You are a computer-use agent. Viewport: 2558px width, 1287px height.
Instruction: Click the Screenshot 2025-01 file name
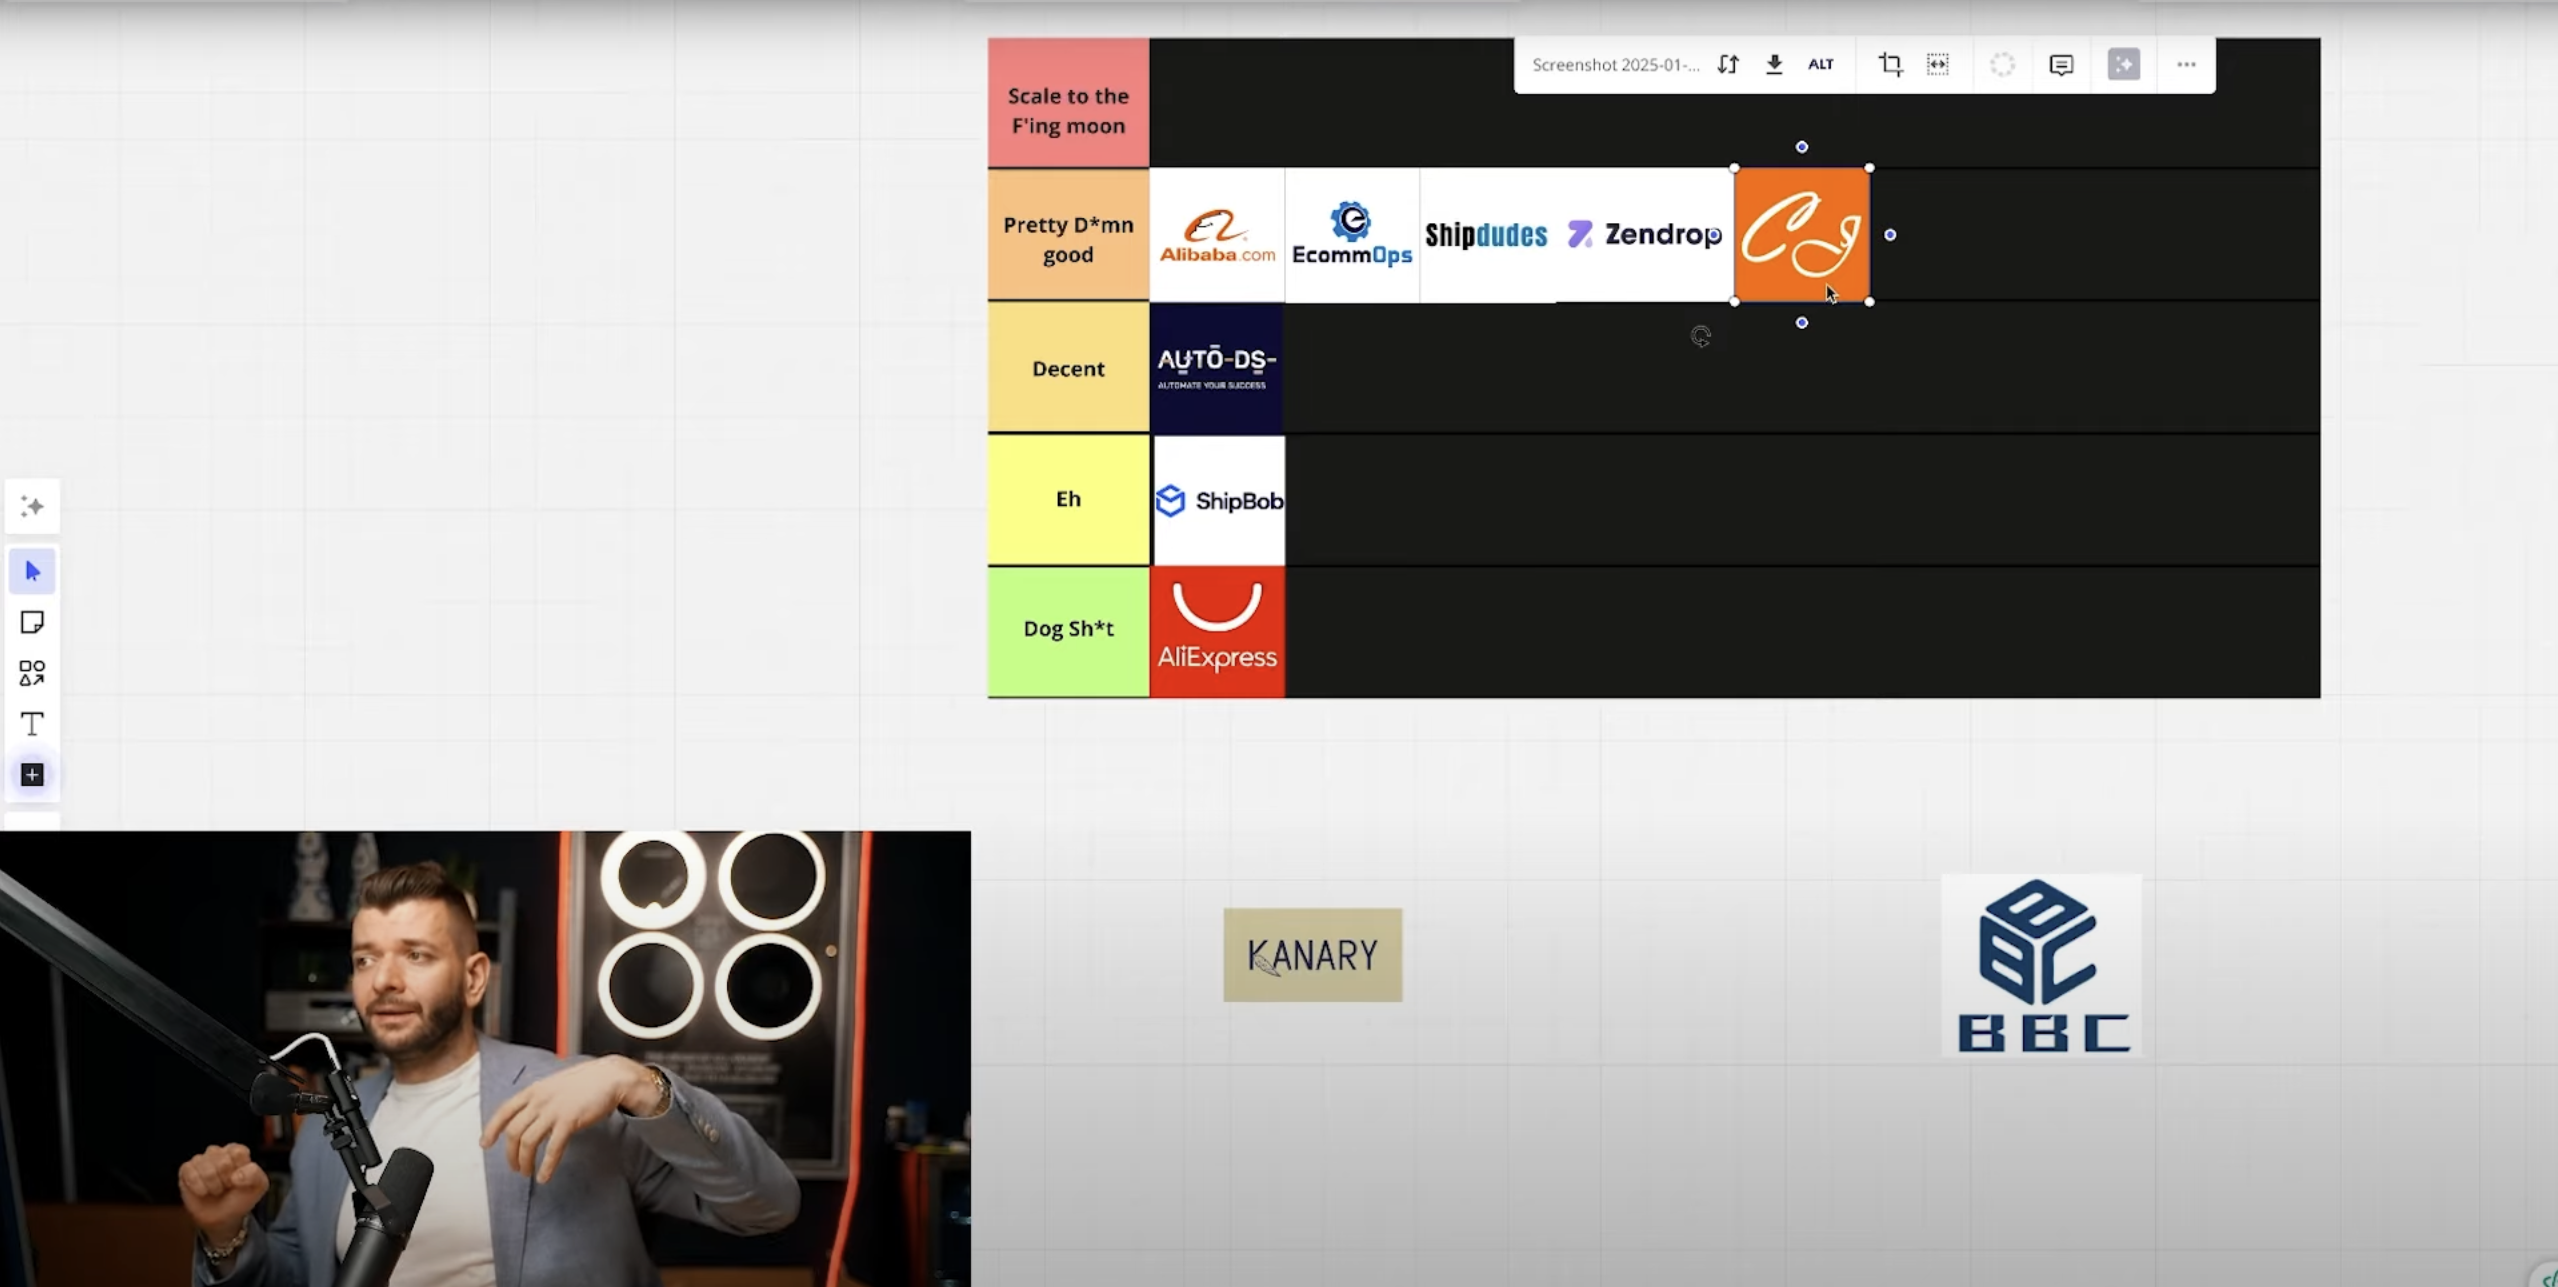click(x=1615, y=65)
